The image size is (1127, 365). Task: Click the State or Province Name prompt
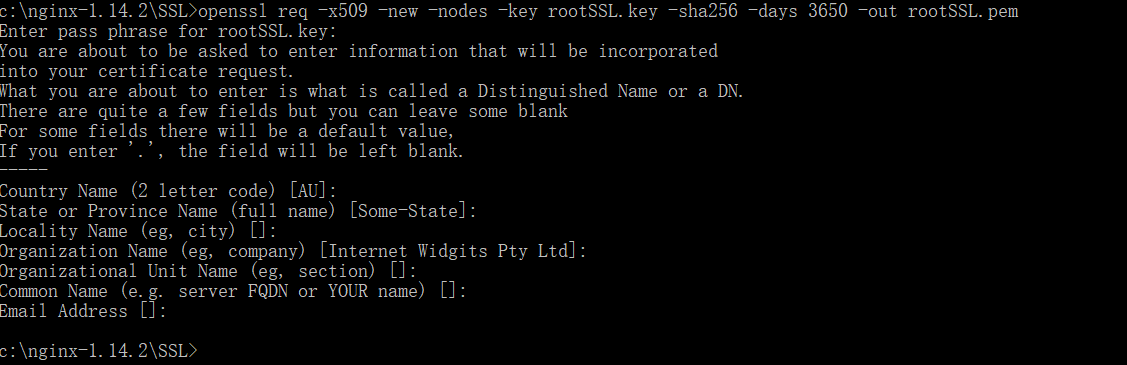(x=238, y=211)
